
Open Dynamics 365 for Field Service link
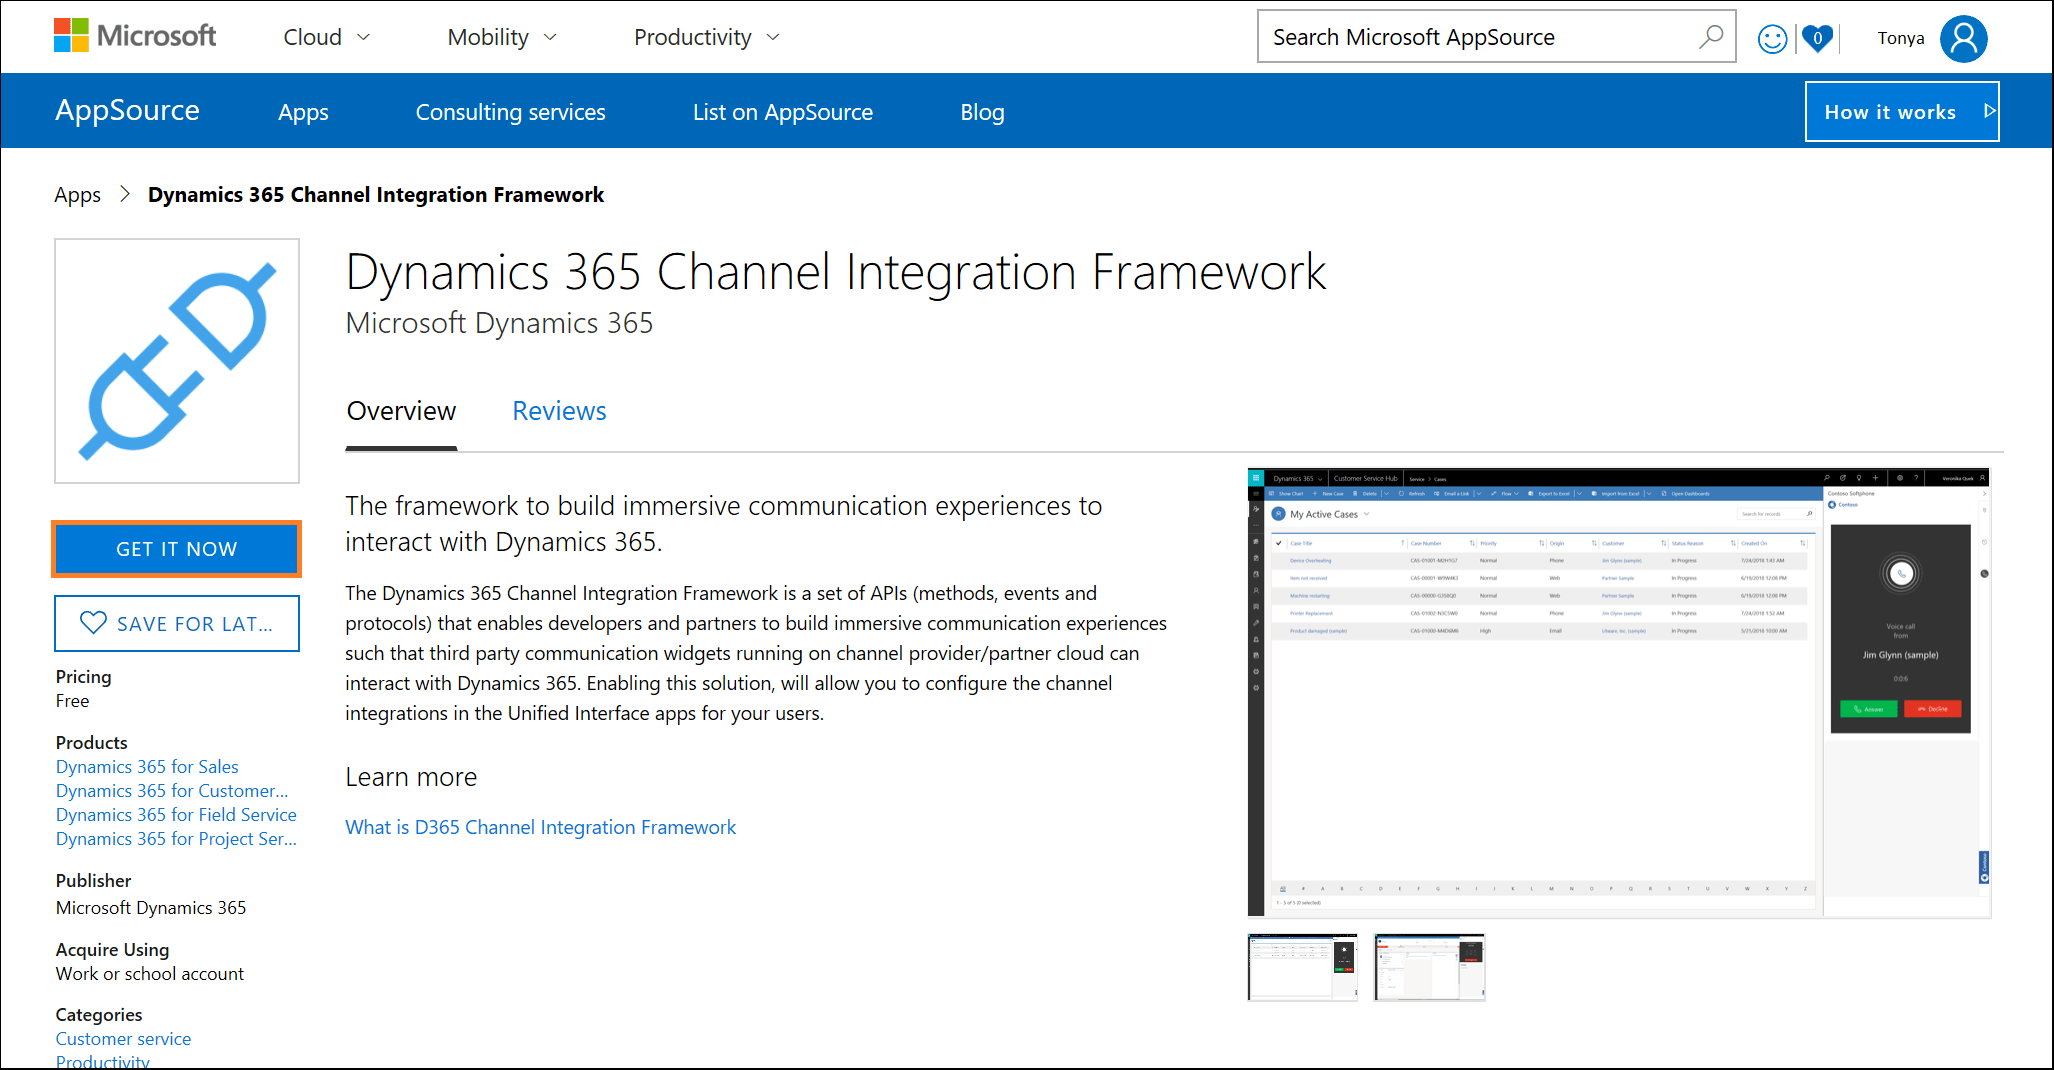176,815
